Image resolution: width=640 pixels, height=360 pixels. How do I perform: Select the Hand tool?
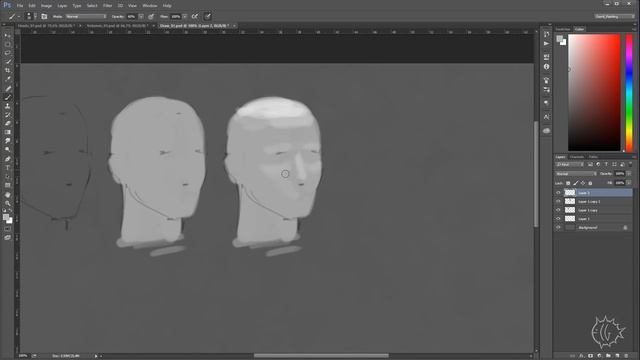(8, 194)
